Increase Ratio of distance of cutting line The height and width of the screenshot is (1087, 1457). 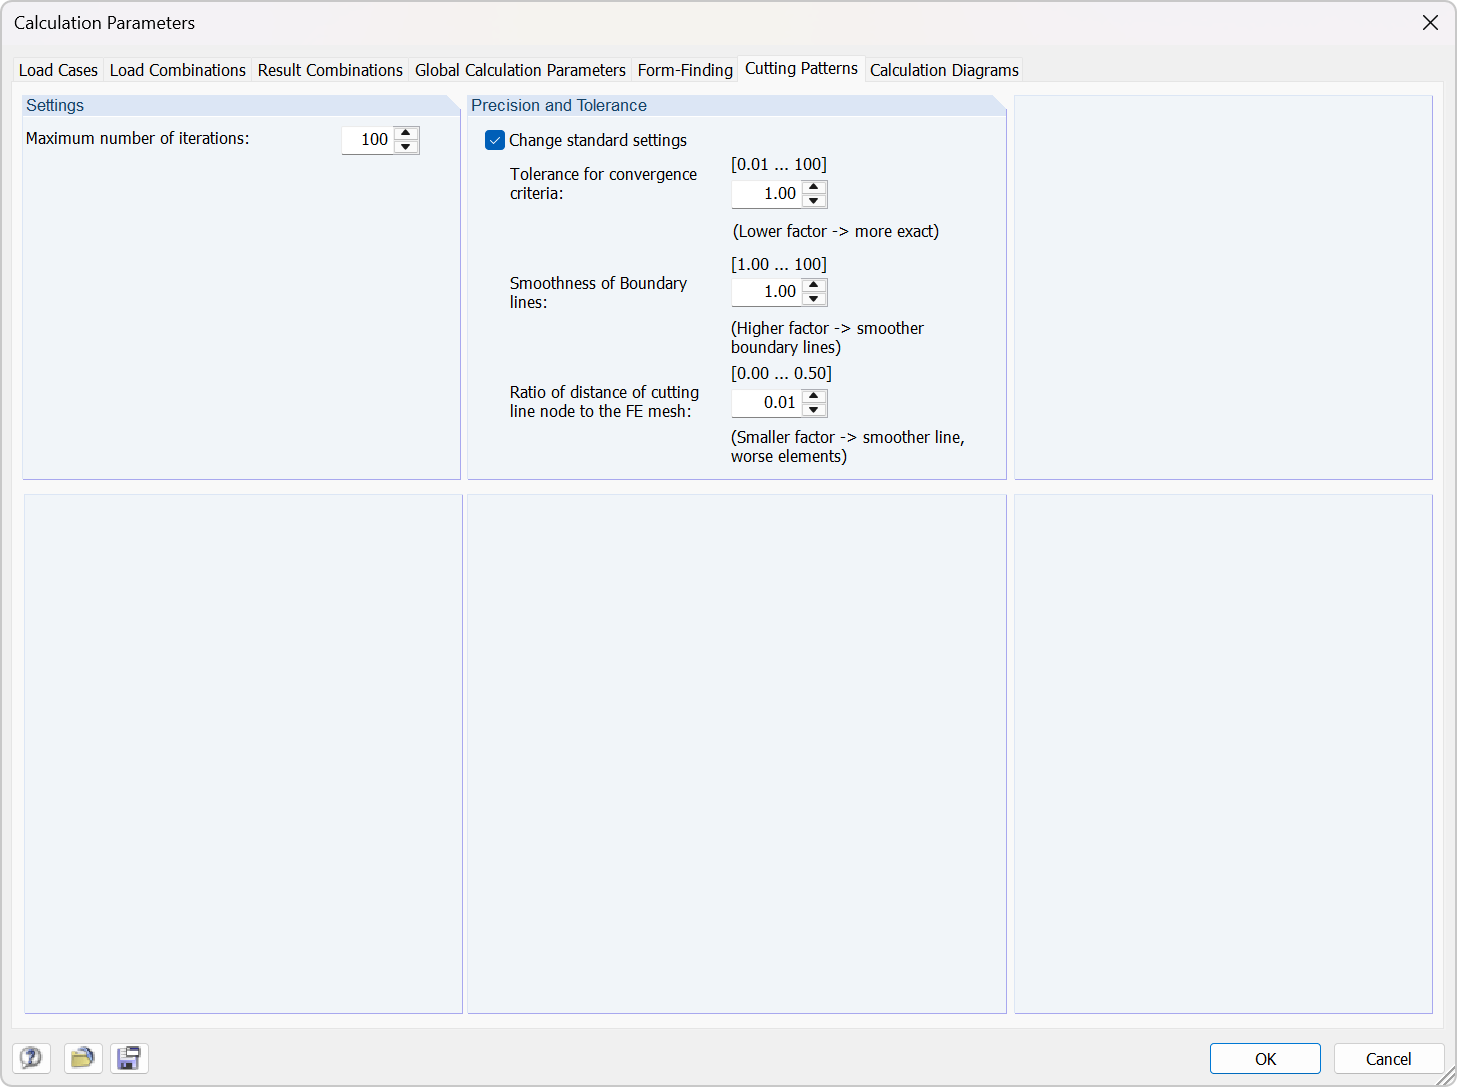[x=814, y=397]
